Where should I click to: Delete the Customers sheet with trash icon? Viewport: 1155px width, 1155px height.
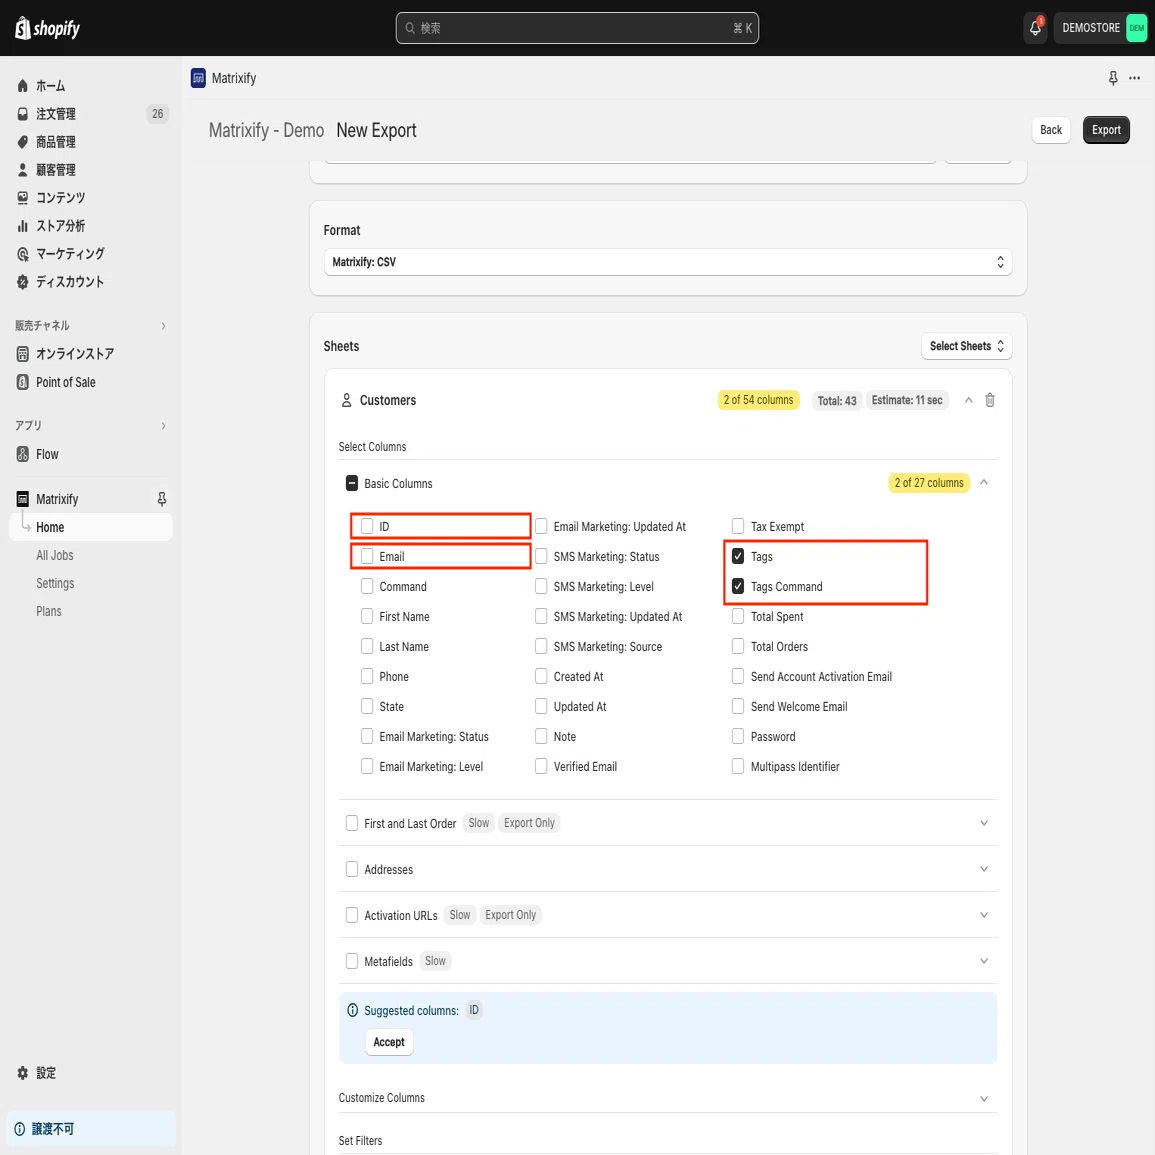pos(990,400)
